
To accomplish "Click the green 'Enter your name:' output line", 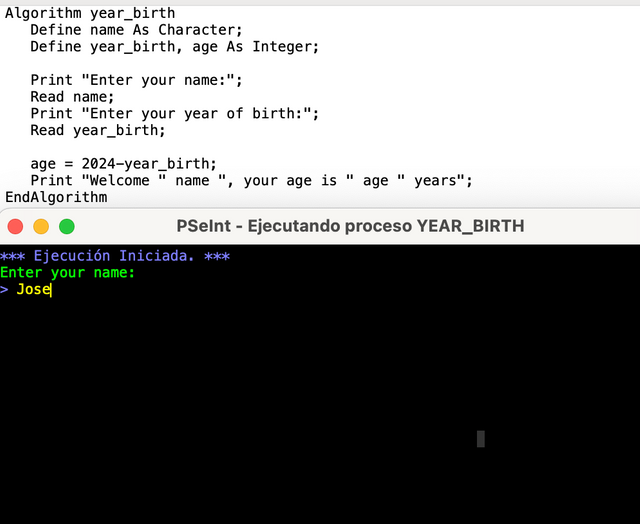I will pos(67,273).
